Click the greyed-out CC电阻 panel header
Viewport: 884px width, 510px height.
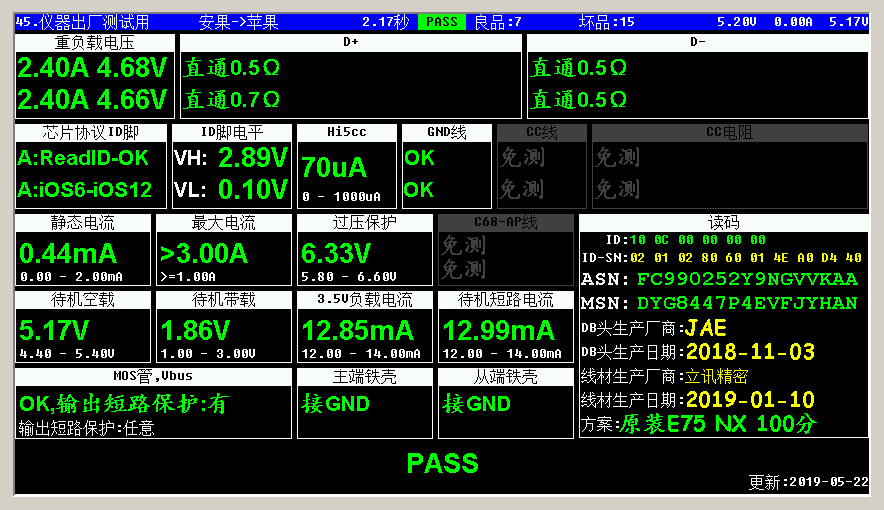coord(729,132)
